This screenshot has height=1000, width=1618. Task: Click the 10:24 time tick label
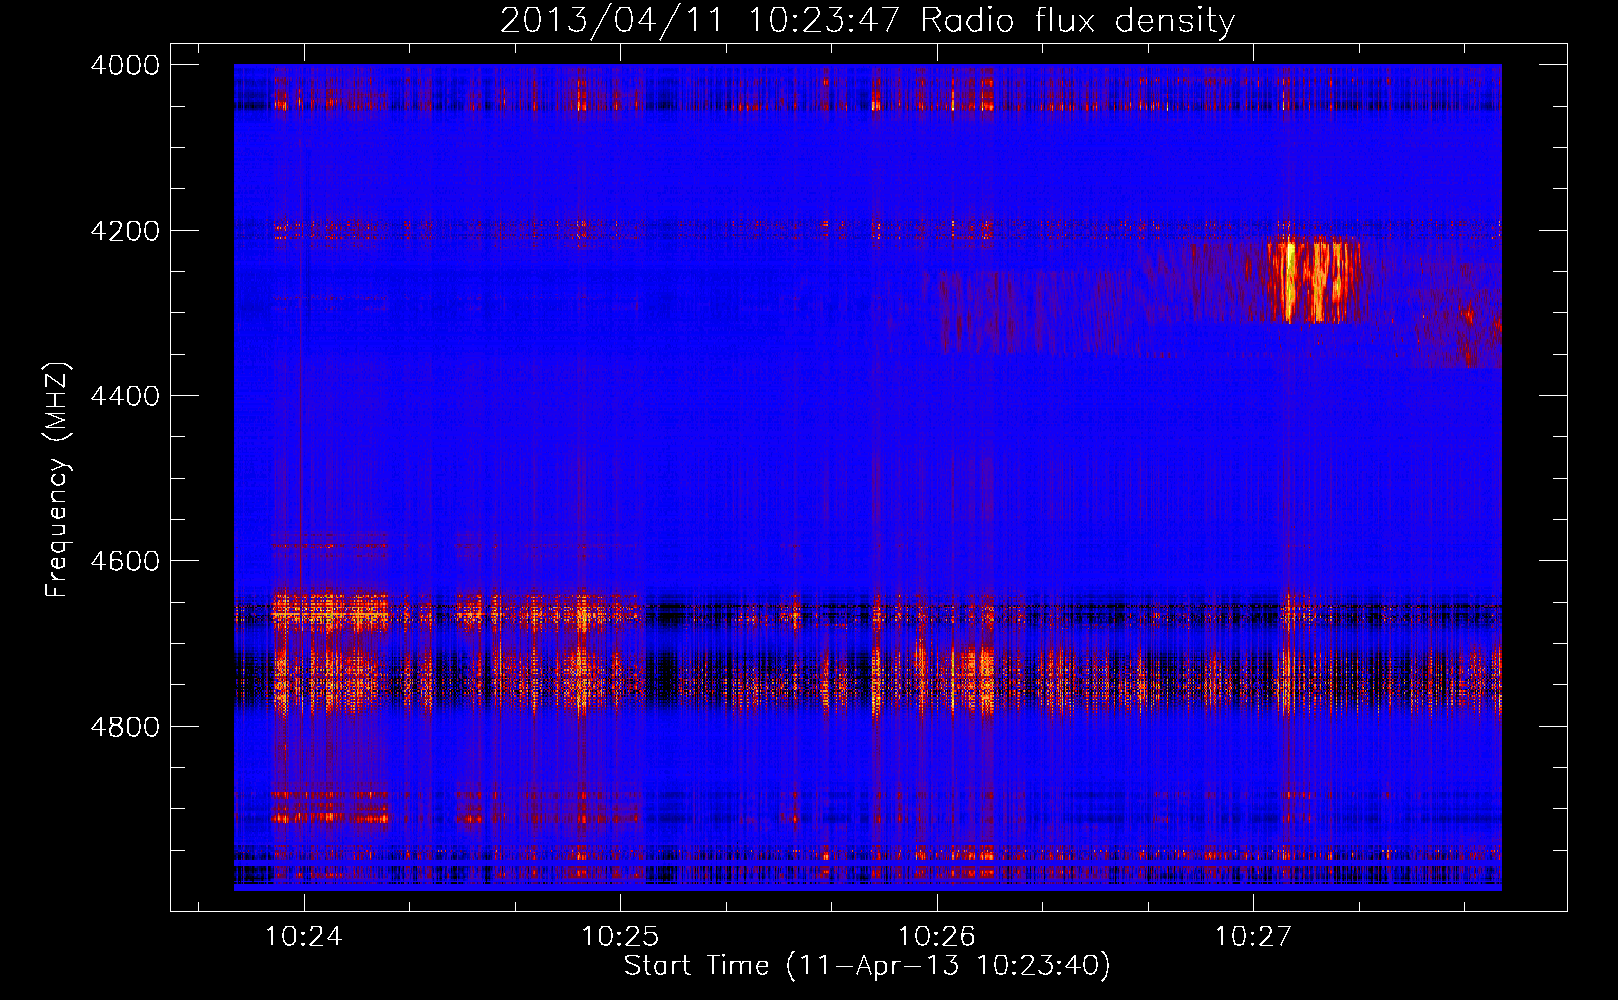pos(304,937)
